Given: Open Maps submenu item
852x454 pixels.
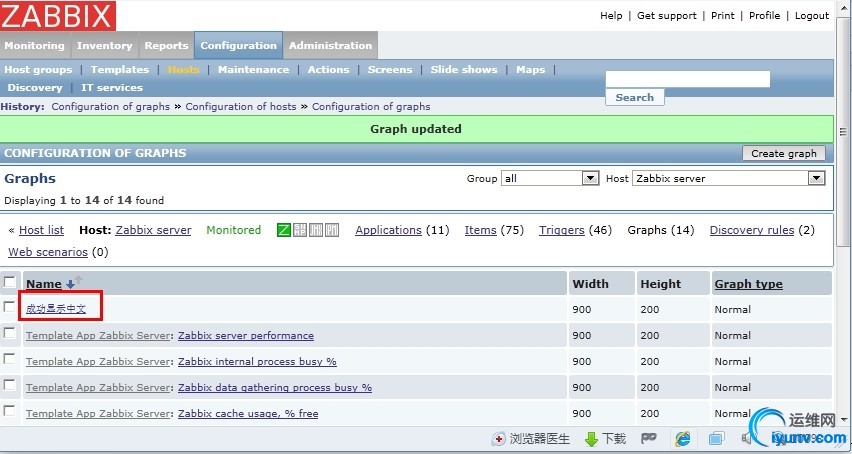Looking at the screenshot, I should point(530,70).
